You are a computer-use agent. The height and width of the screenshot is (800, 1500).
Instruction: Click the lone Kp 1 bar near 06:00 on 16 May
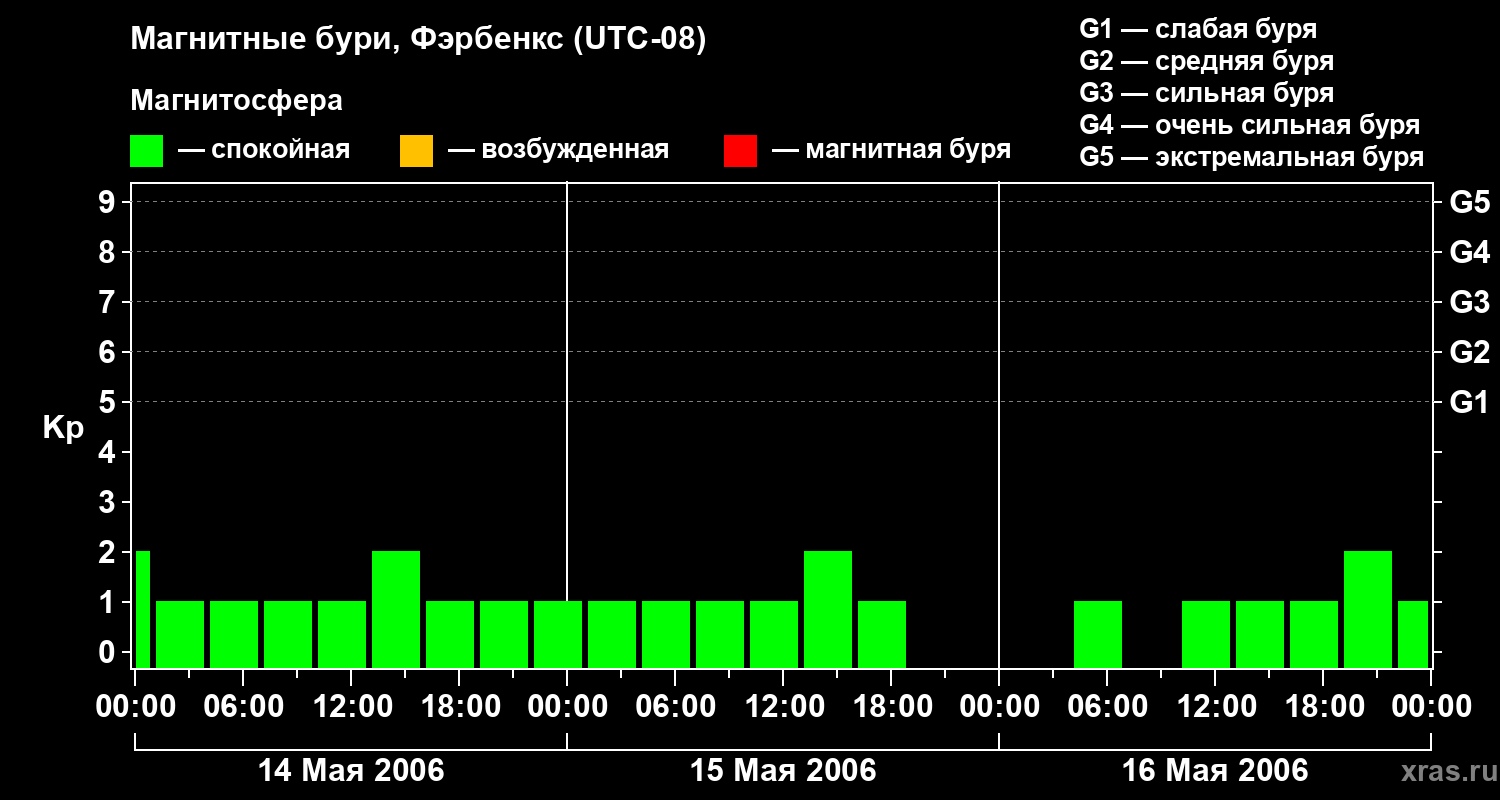coord(1098,634)
